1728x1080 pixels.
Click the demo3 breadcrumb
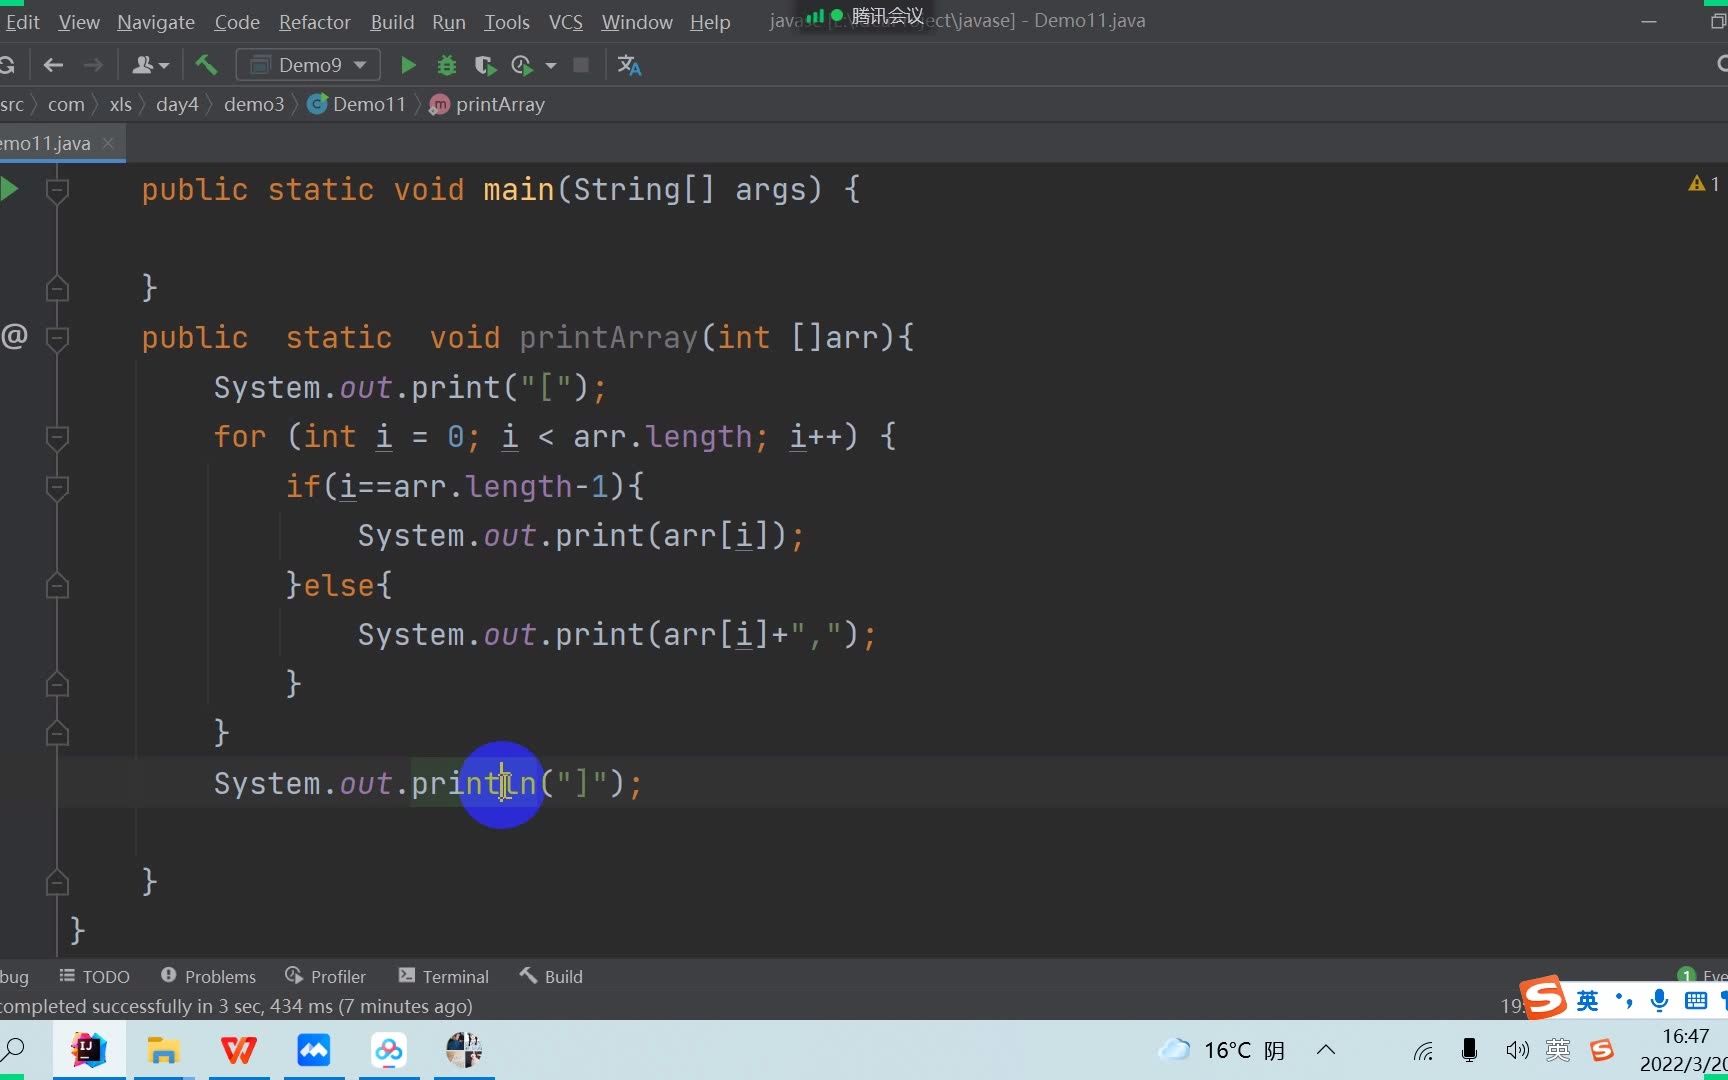click(x=254, y=104)
